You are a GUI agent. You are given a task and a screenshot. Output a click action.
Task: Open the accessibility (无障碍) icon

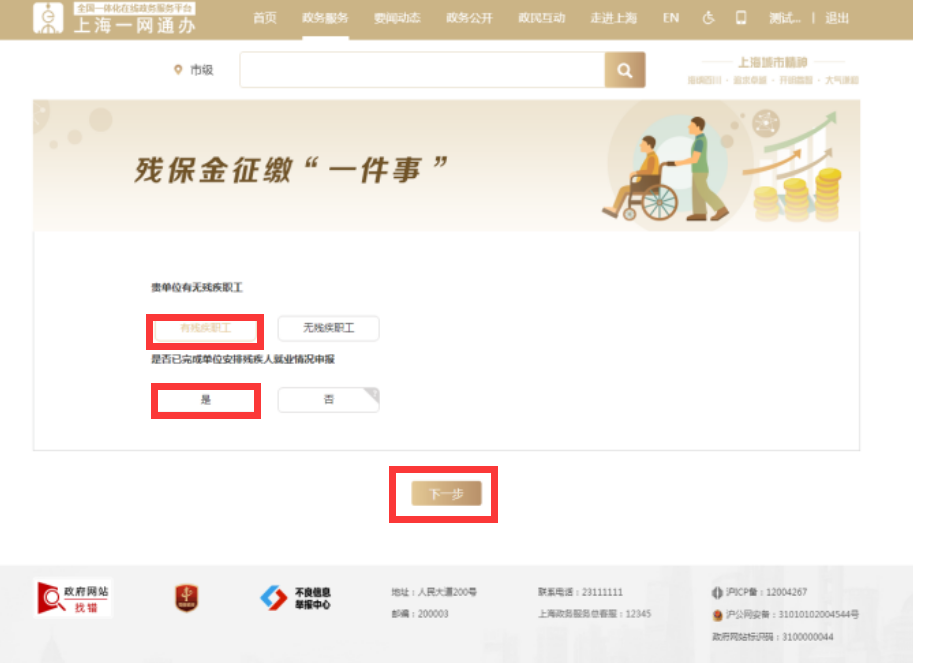point(709,17)
